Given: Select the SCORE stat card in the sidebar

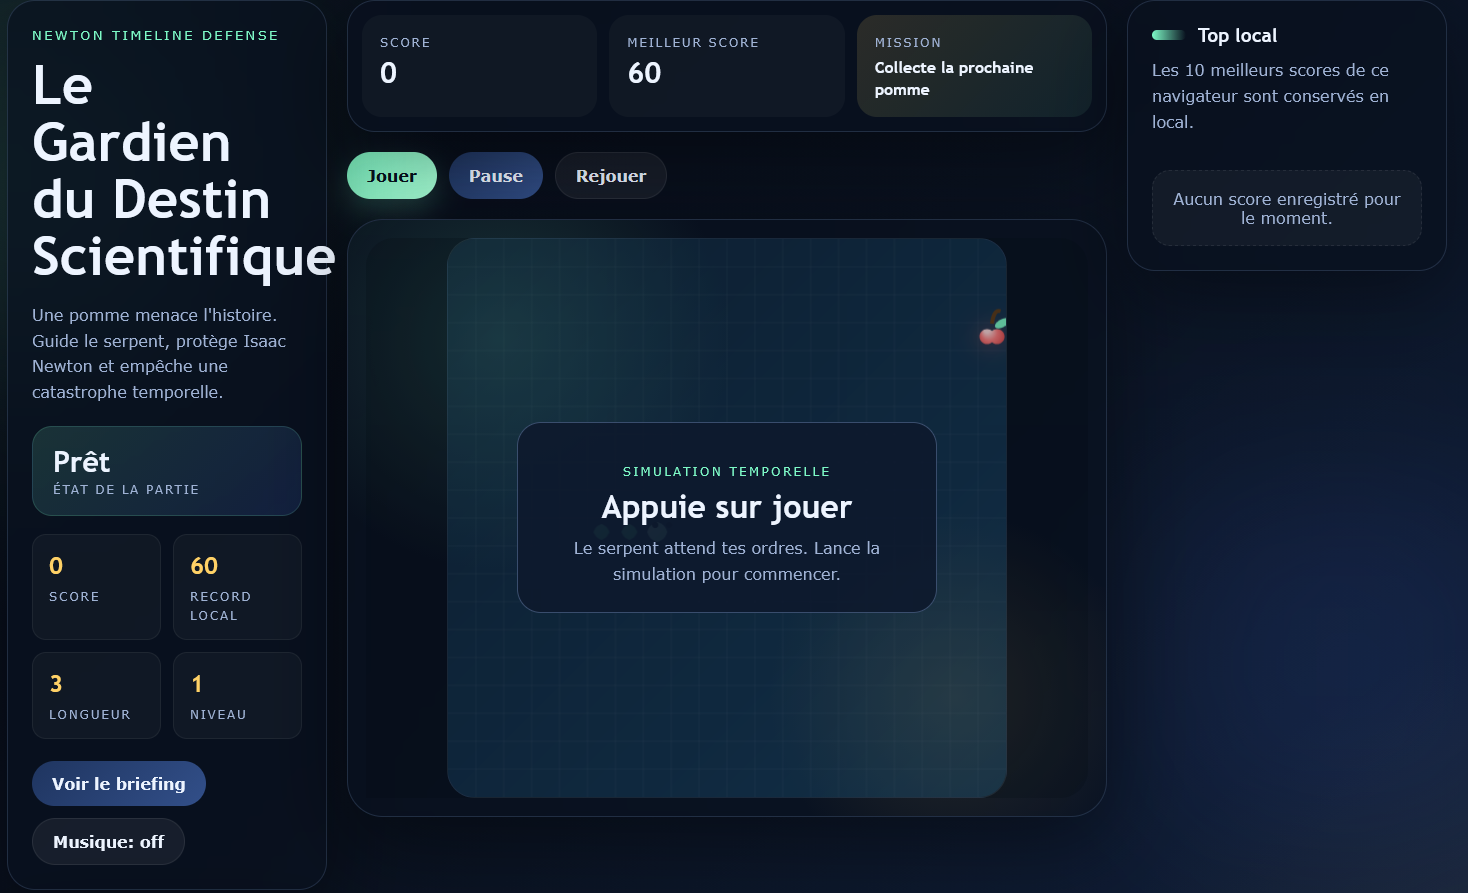Looking at the screenshot, I should pyautogui.click(x=96, y=586).
